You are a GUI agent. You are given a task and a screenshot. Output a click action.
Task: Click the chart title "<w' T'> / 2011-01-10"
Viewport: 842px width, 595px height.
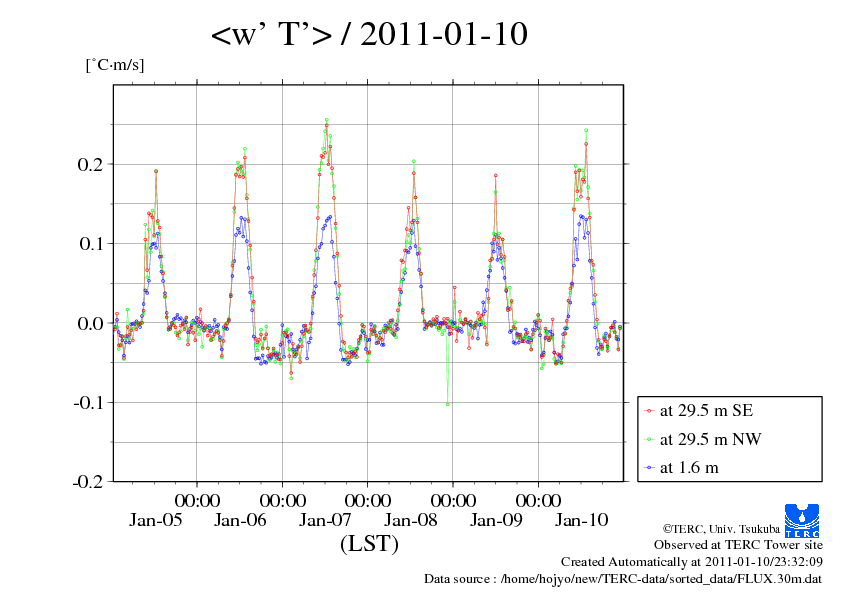point(369,34)
